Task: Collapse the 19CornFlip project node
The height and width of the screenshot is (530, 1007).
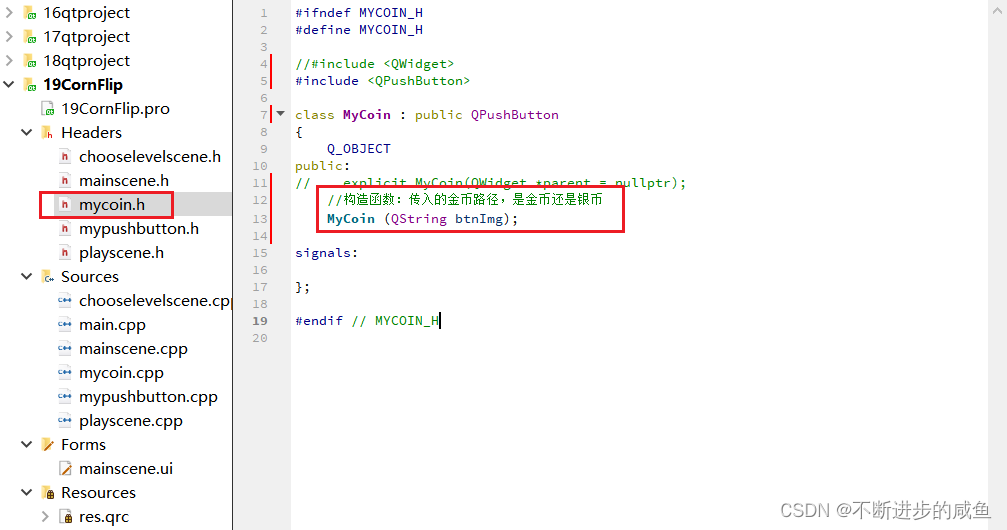Action: click(9, 84)
